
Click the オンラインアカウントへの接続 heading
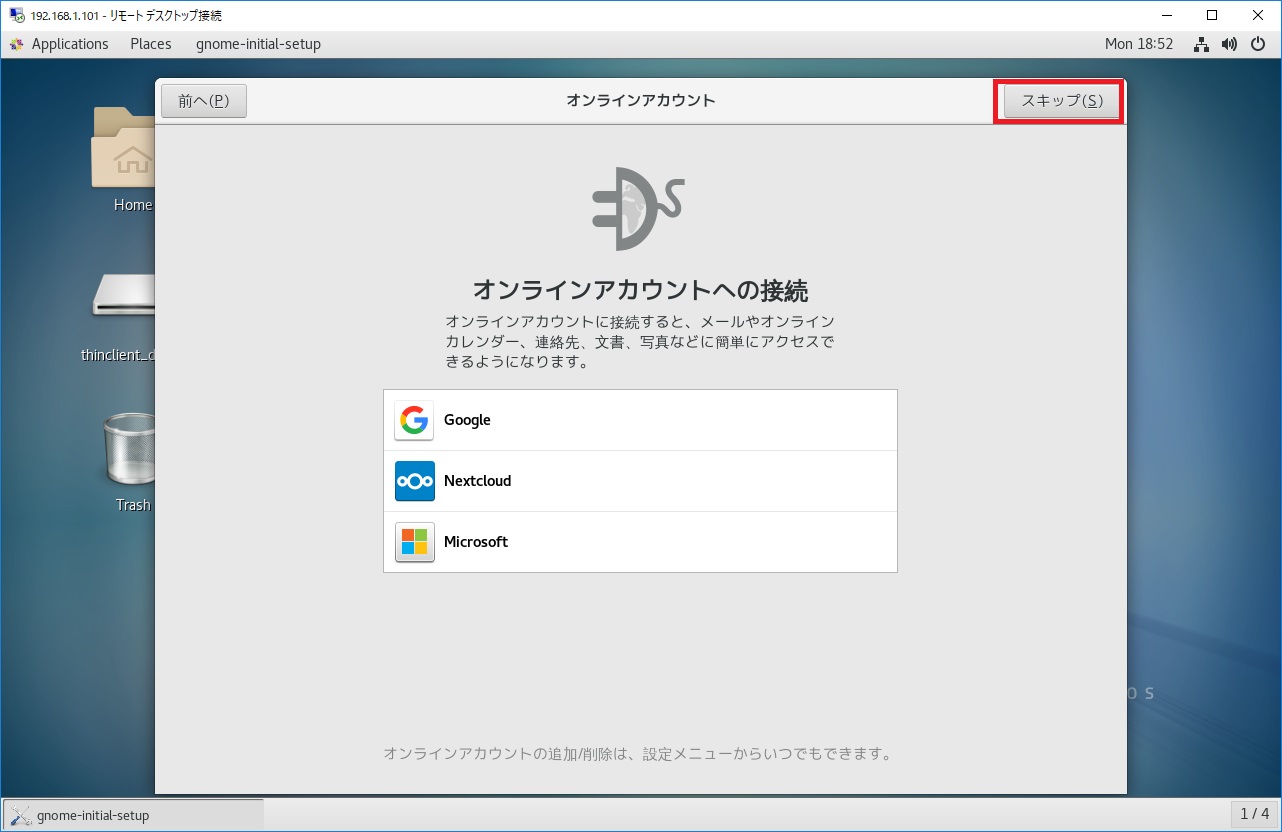click(x=640, y=290)
